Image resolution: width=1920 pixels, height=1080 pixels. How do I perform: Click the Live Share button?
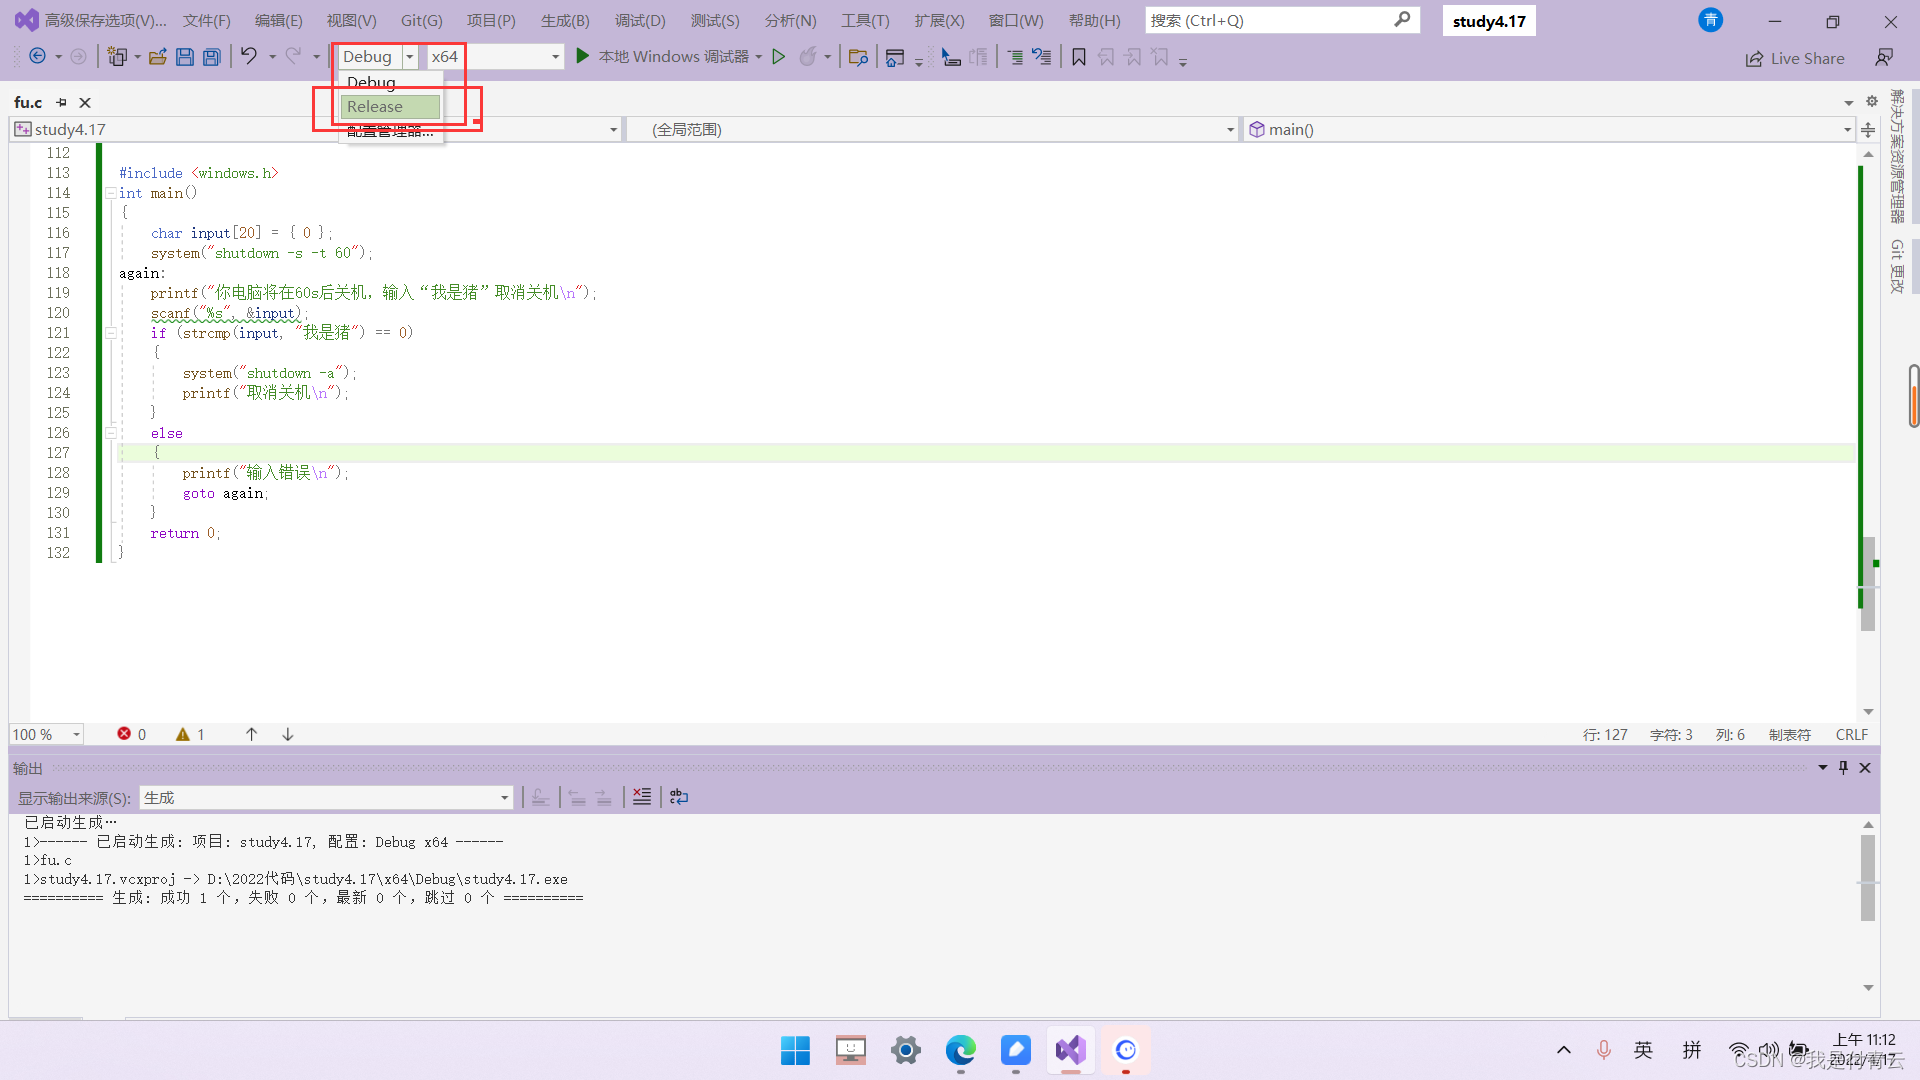1795,58
